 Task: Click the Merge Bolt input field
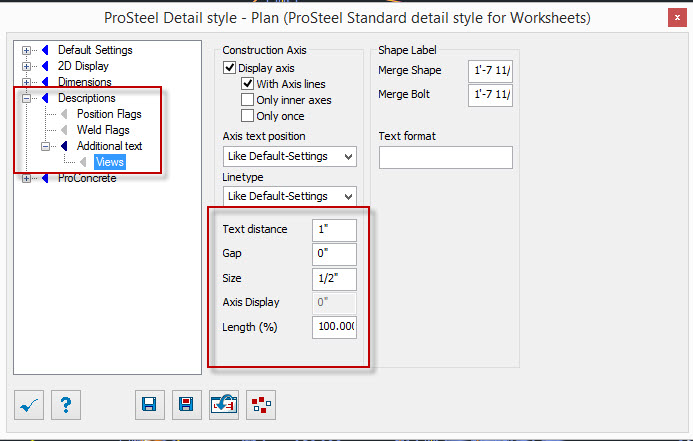[490, 95]
